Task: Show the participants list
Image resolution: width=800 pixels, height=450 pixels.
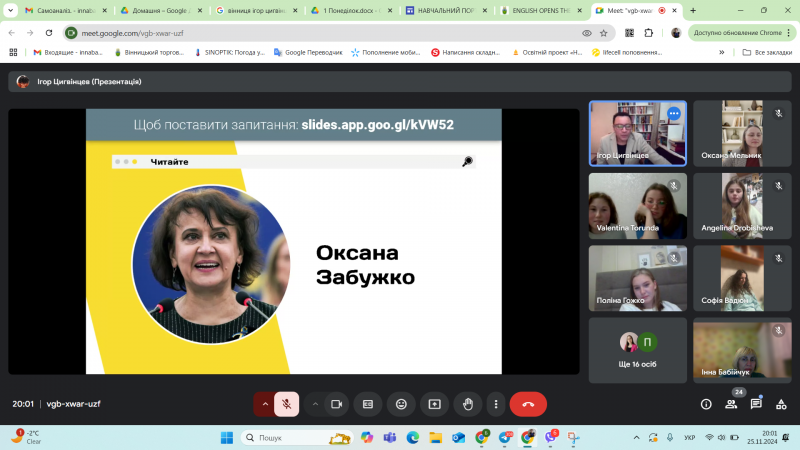Action: pos(731,404)
